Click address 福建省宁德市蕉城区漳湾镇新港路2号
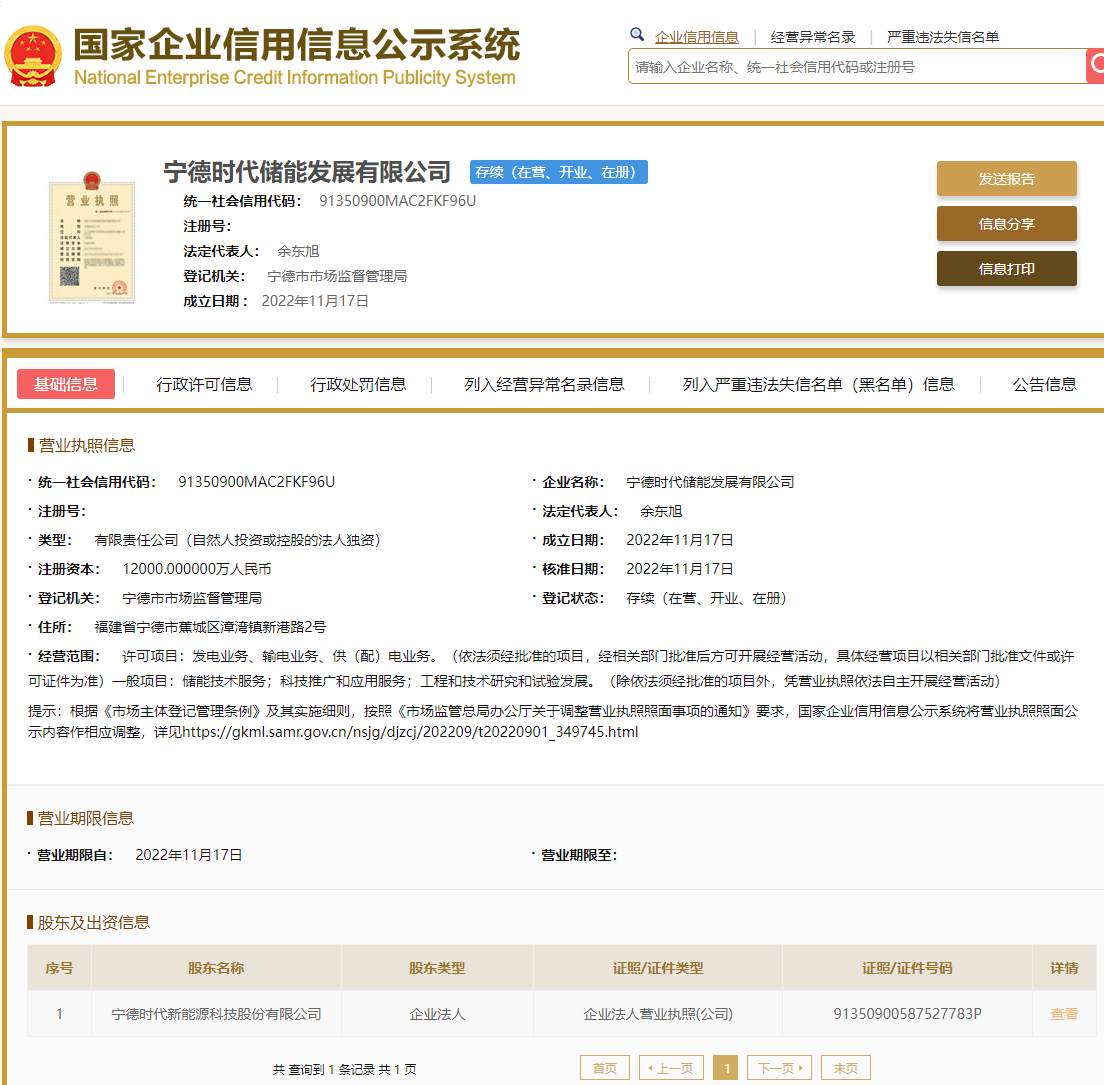This screenshot has width=1104, height=1085. [210, 627]
